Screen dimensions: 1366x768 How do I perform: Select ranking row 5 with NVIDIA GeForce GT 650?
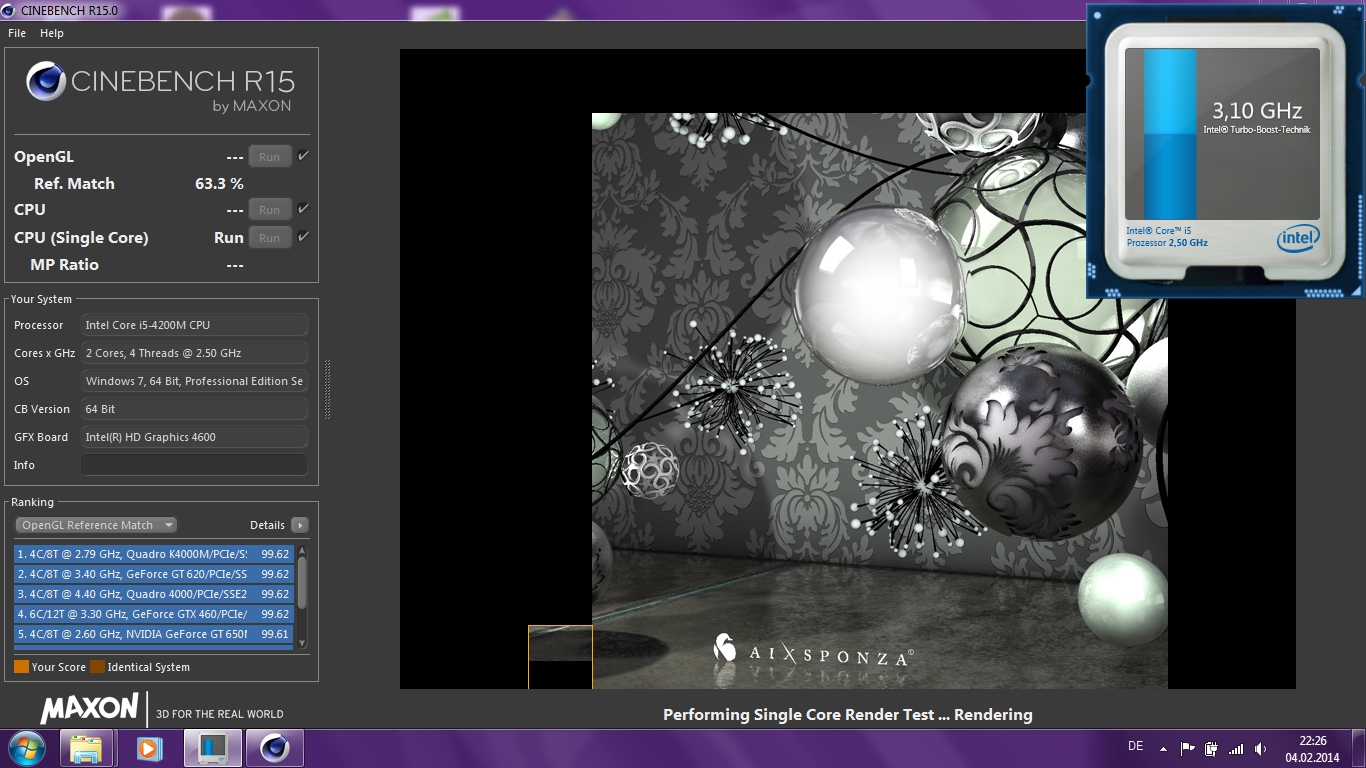pyautogui.click(x=153, y=634)
